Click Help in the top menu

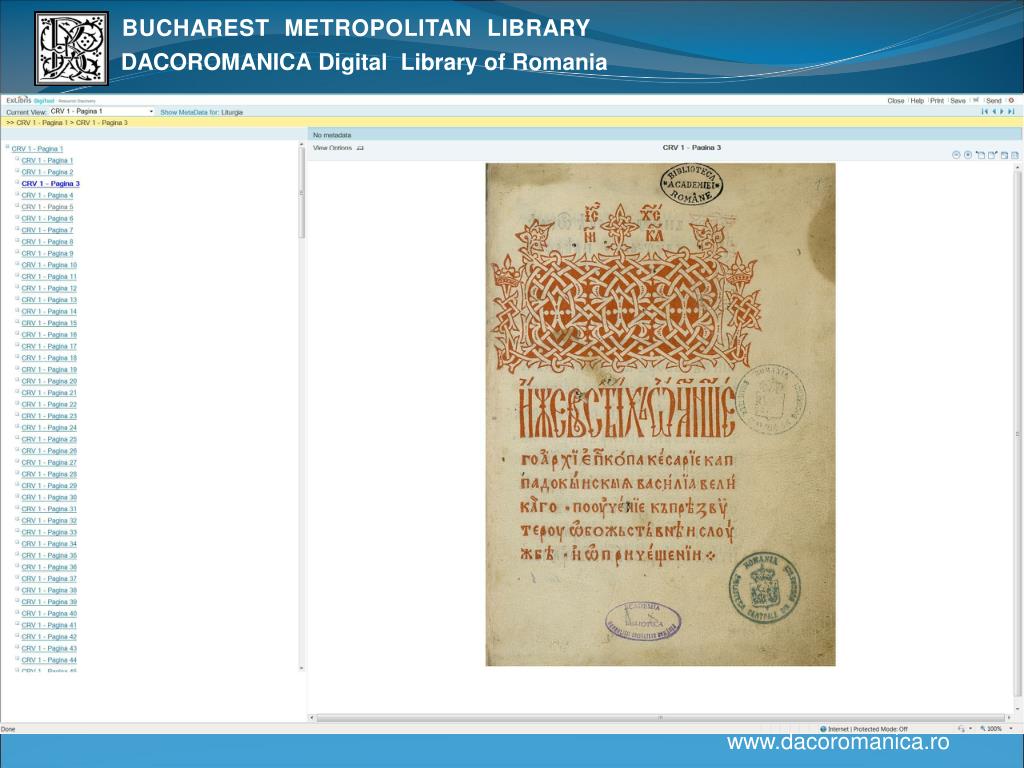[917, 101]
